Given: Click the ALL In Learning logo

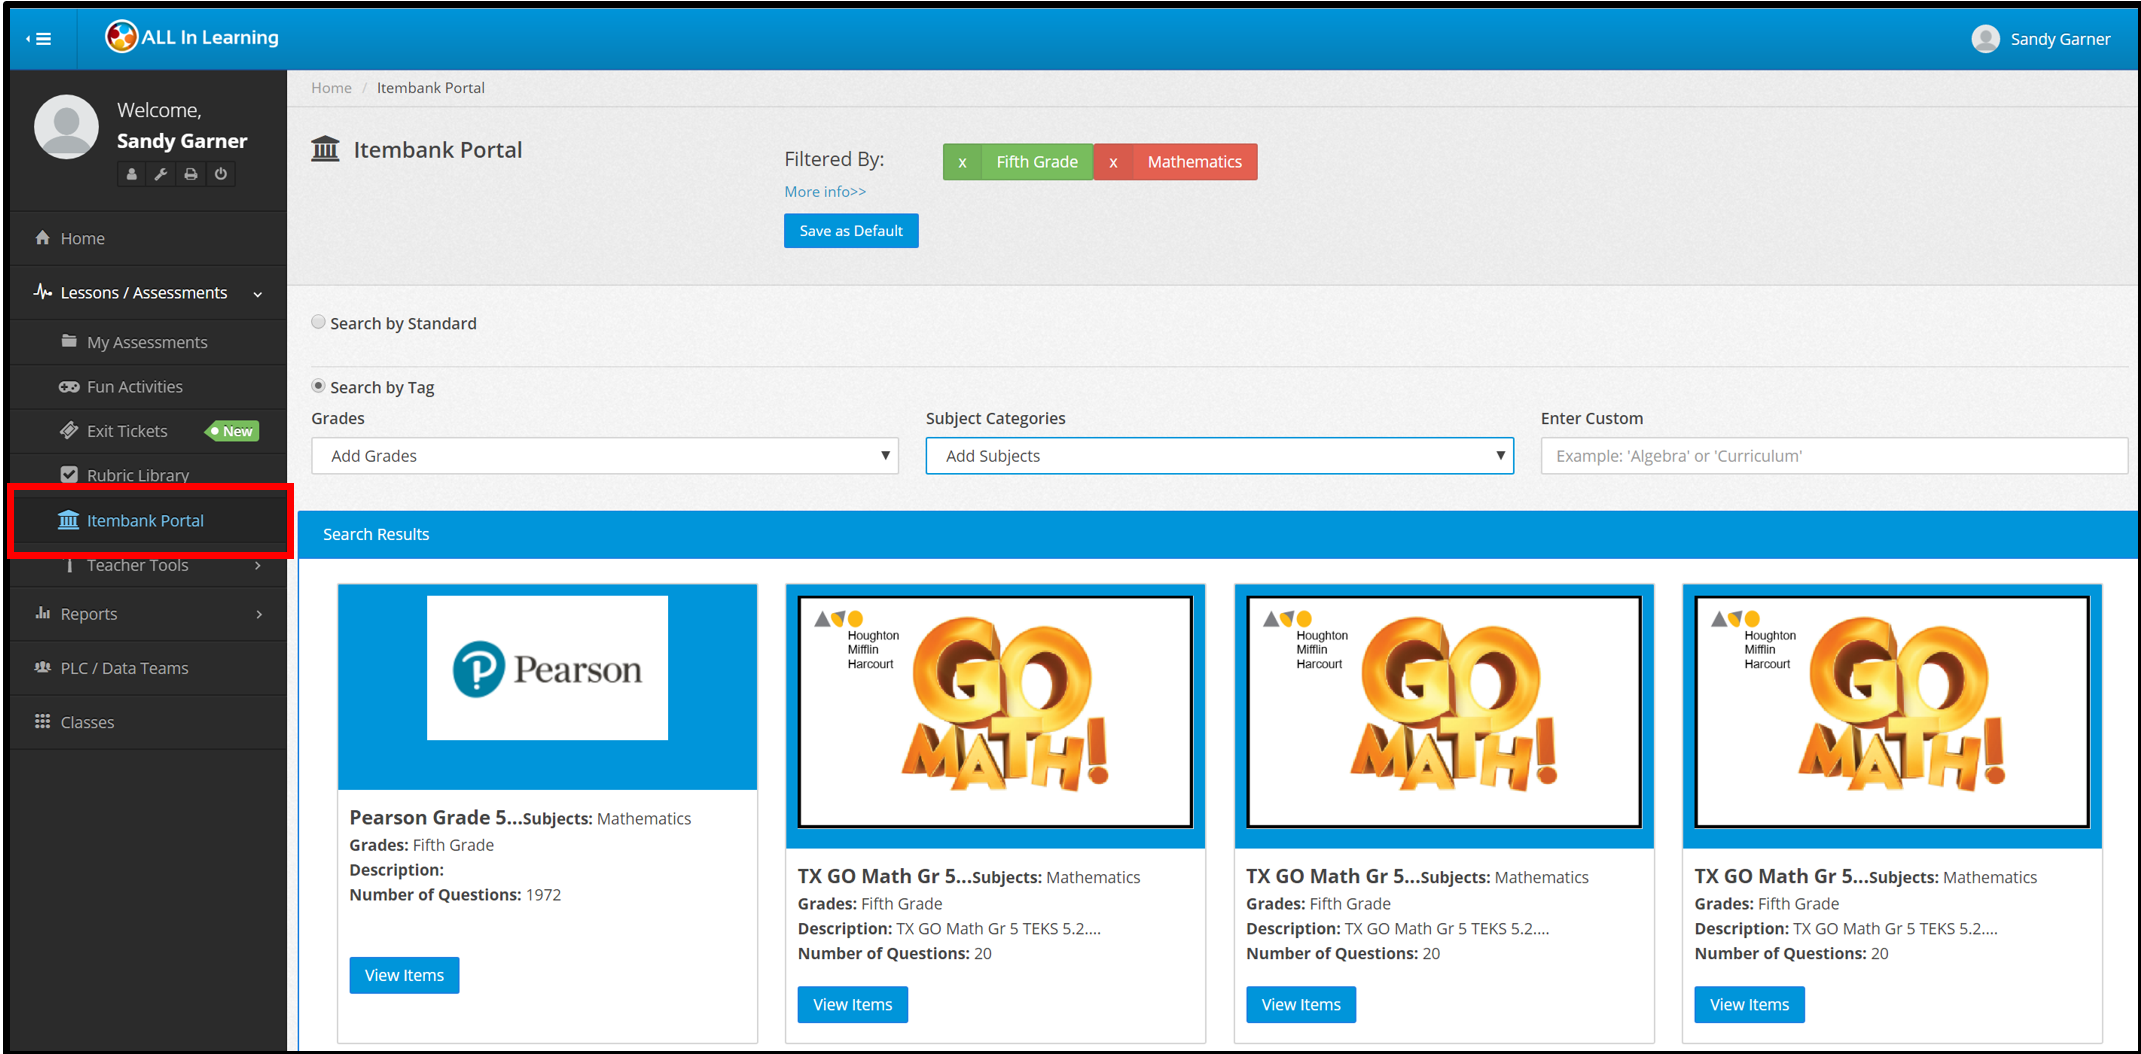Looking at the screenshot, I should [x=193, y=38].
